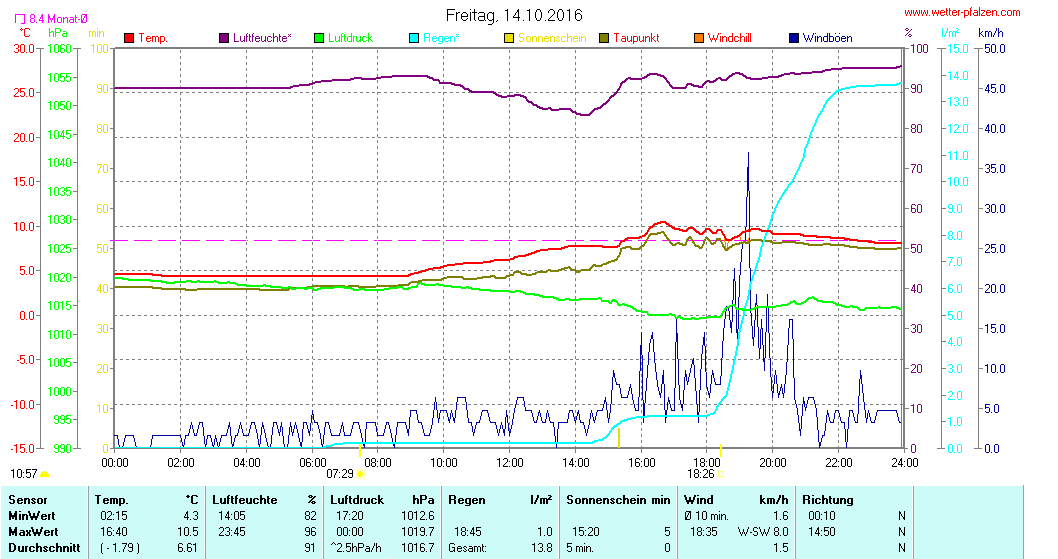Screen dimensions: 1058x559
Task: Select the Taupunkt legend label
Action: pyautogui.click(x=636, y=38)
